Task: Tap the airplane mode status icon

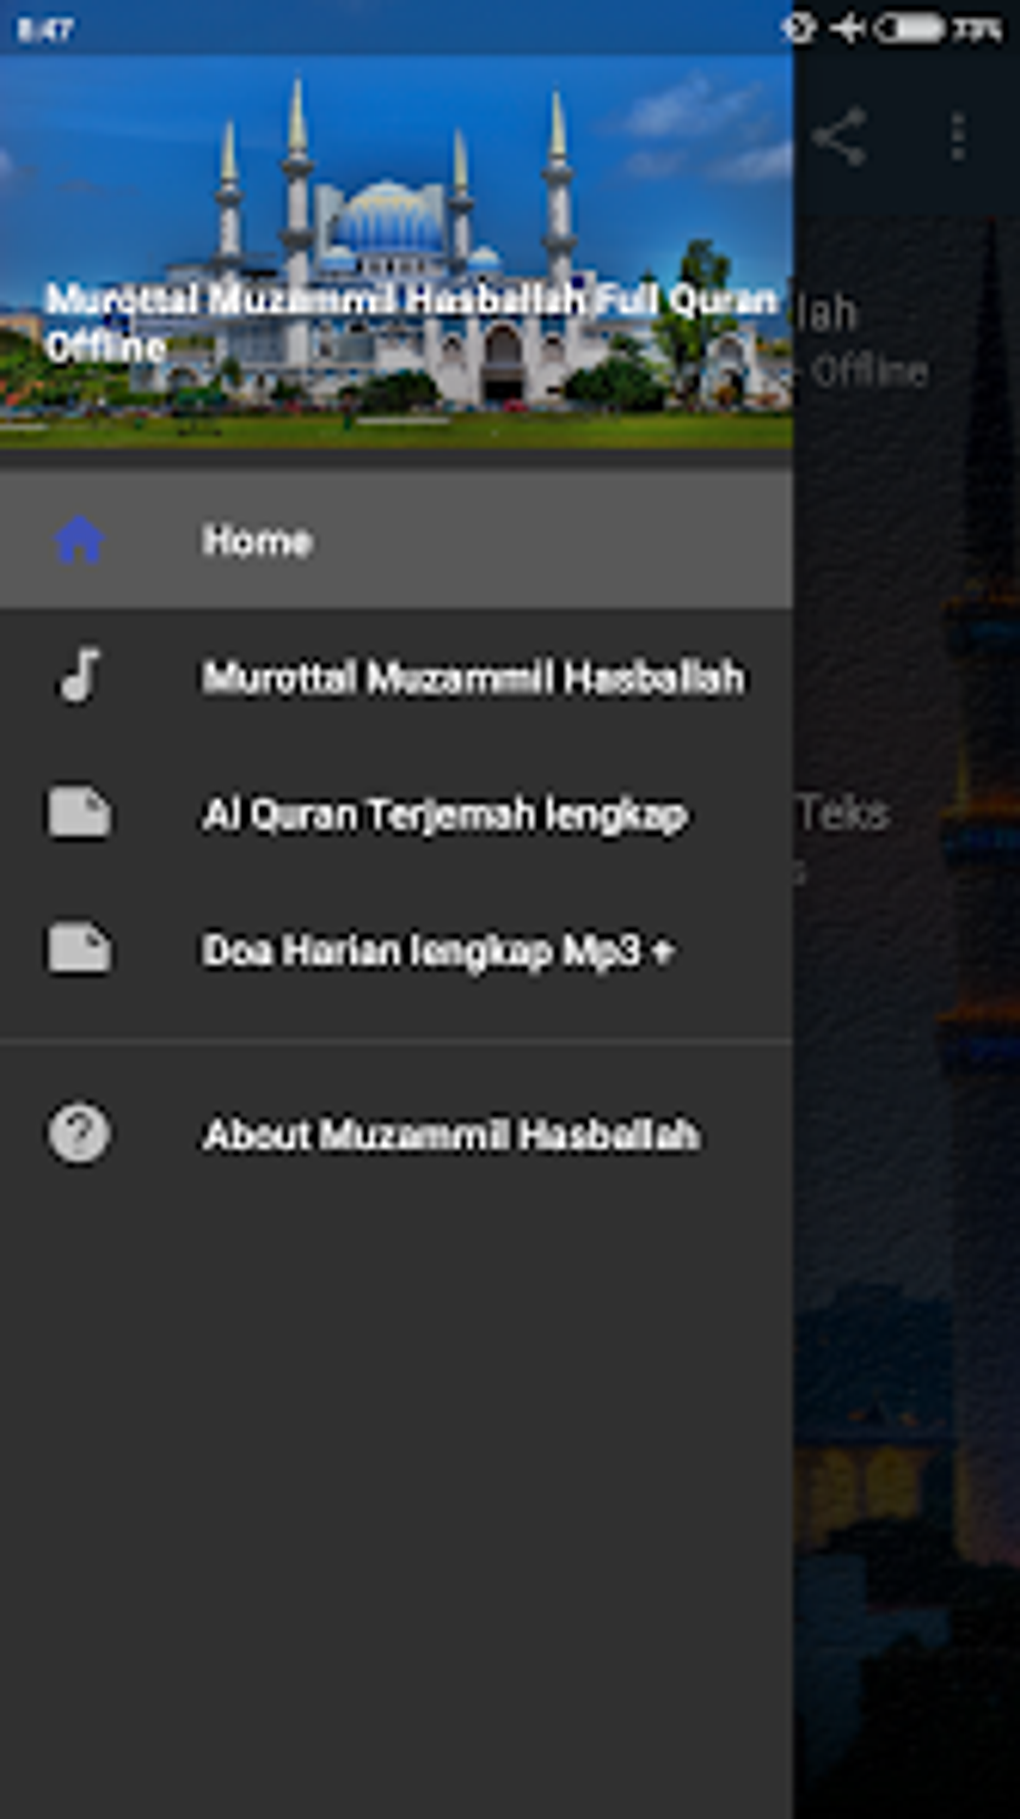Action: tap(848, 29)
